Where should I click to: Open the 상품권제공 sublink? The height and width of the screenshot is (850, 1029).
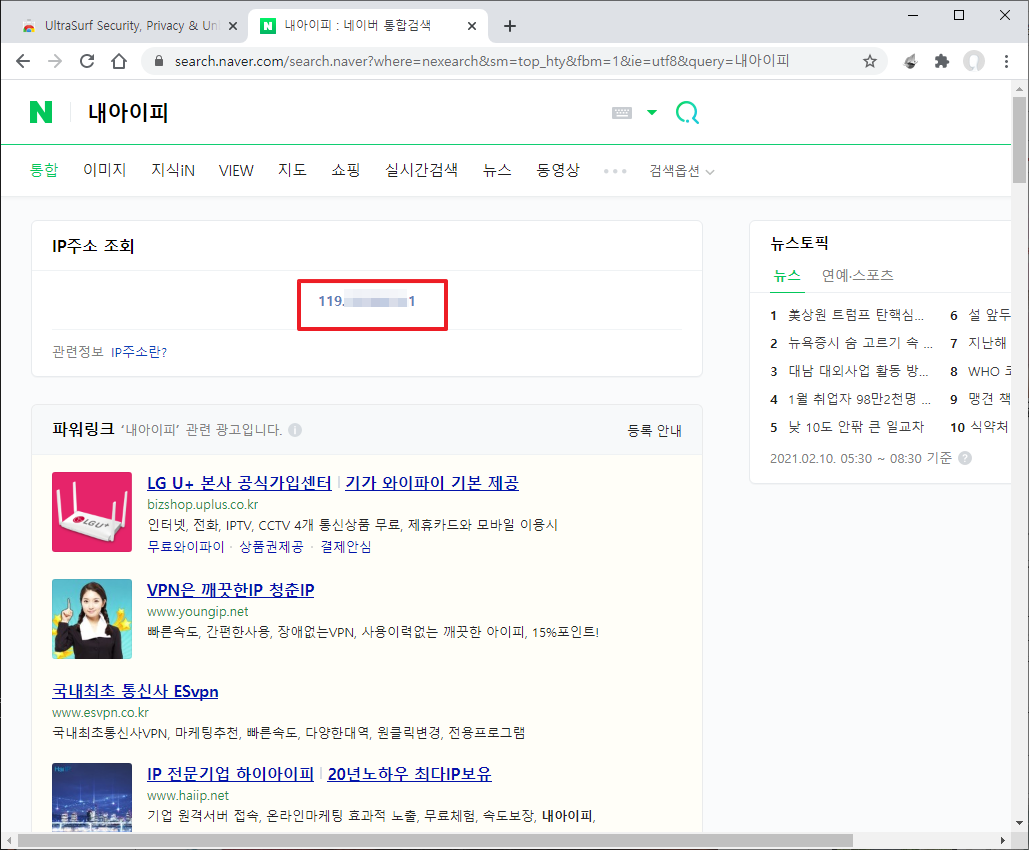(271, 547)
